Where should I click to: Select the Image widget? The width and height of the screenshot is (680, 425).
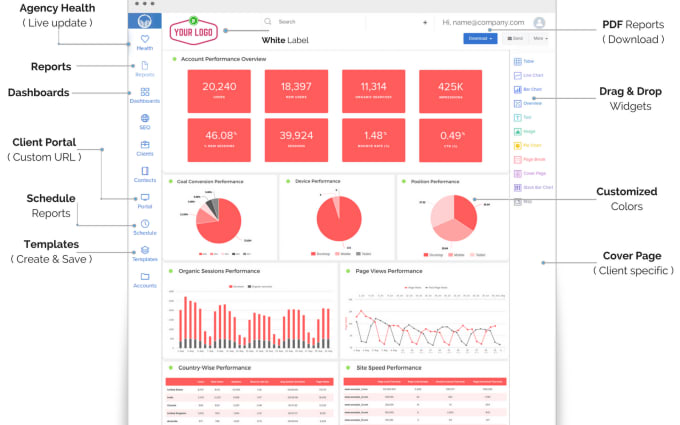pos(525,131)
